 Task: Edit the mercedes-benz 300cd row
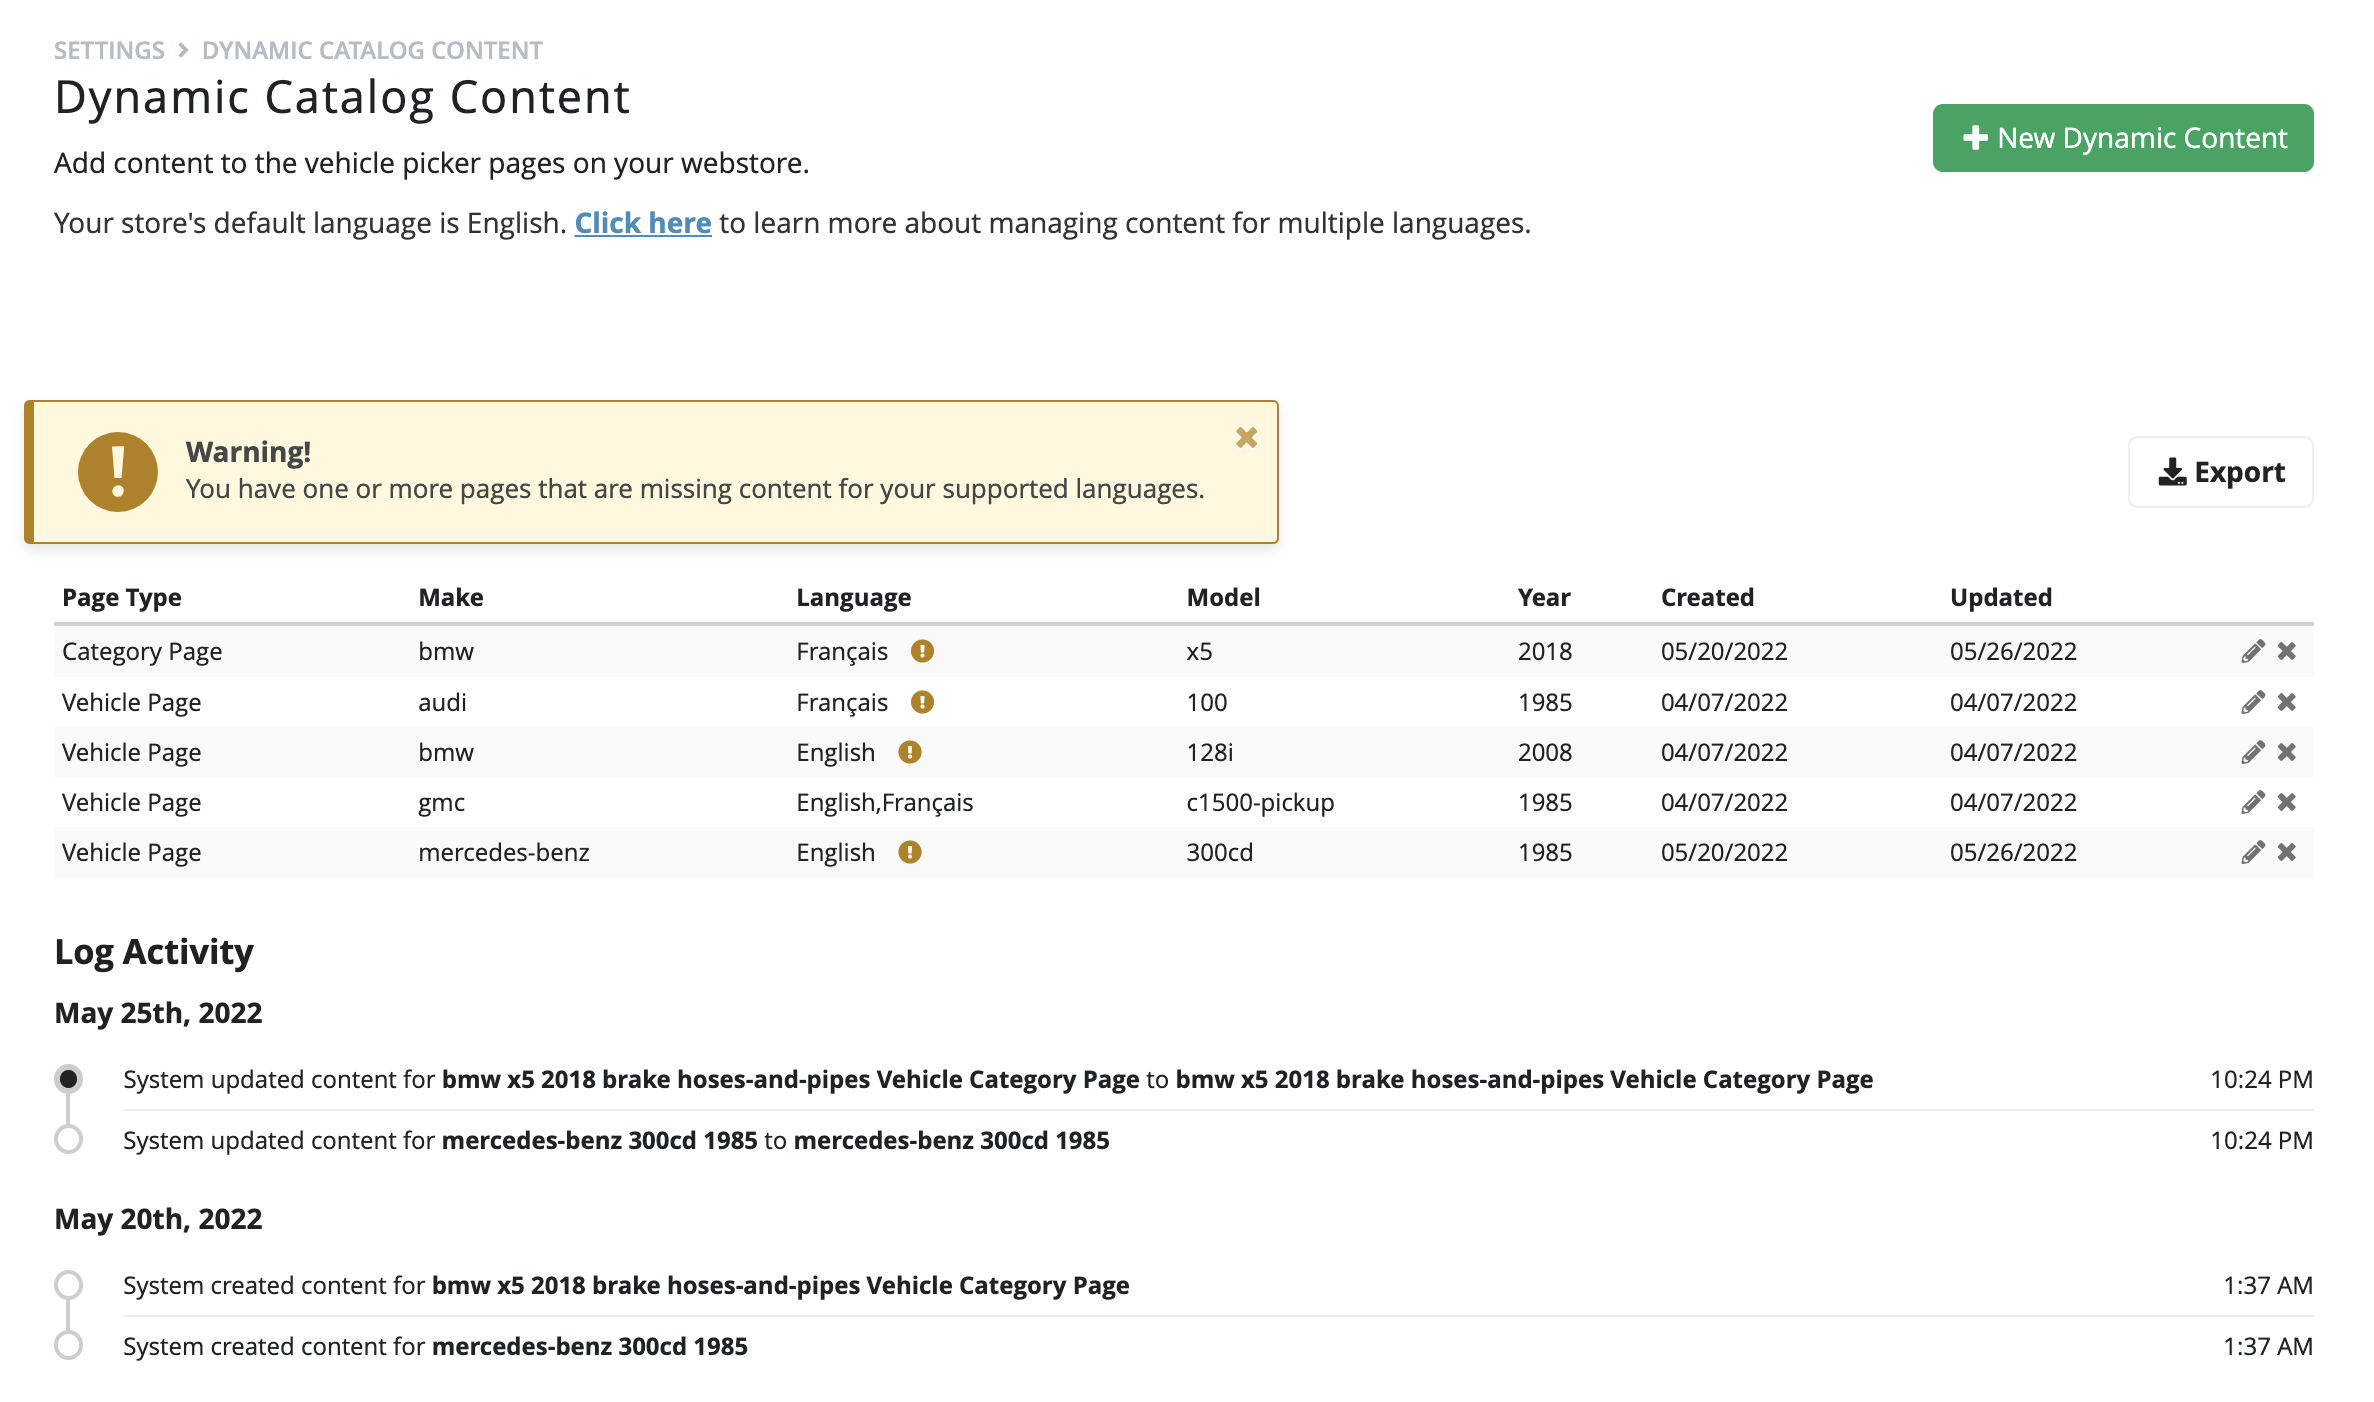point(2252,852)
